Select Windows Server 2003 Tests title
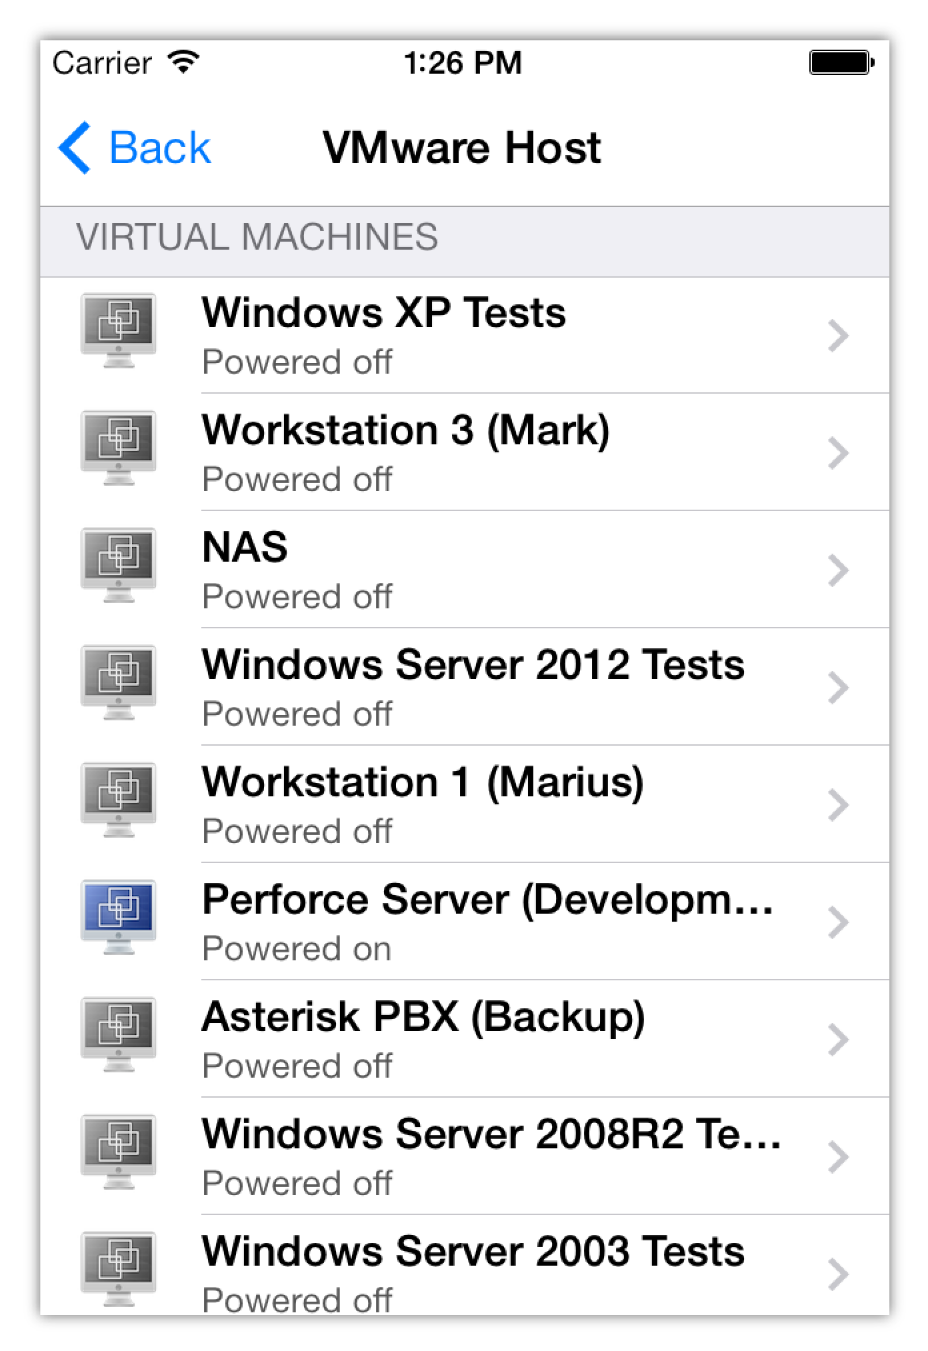Image resolution: width=928 pixels, height=1351 pixels. tap(473, 1252)
